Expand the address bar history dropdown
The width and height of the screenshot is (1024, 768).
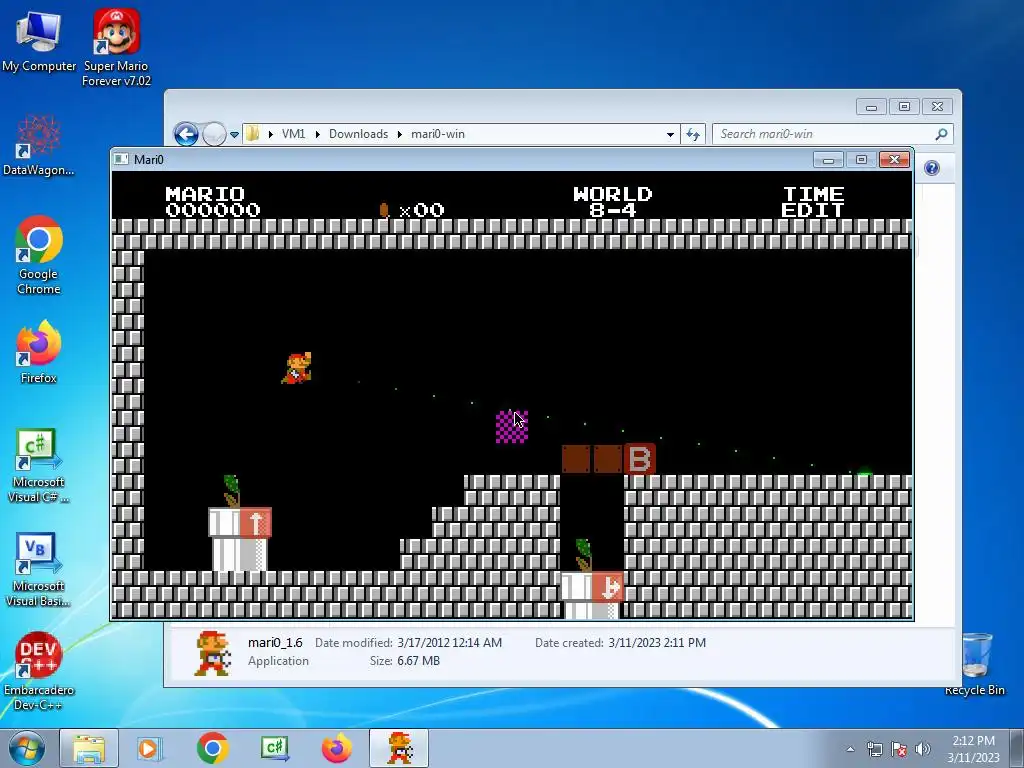pyautogui.click(x=670, y=135)
